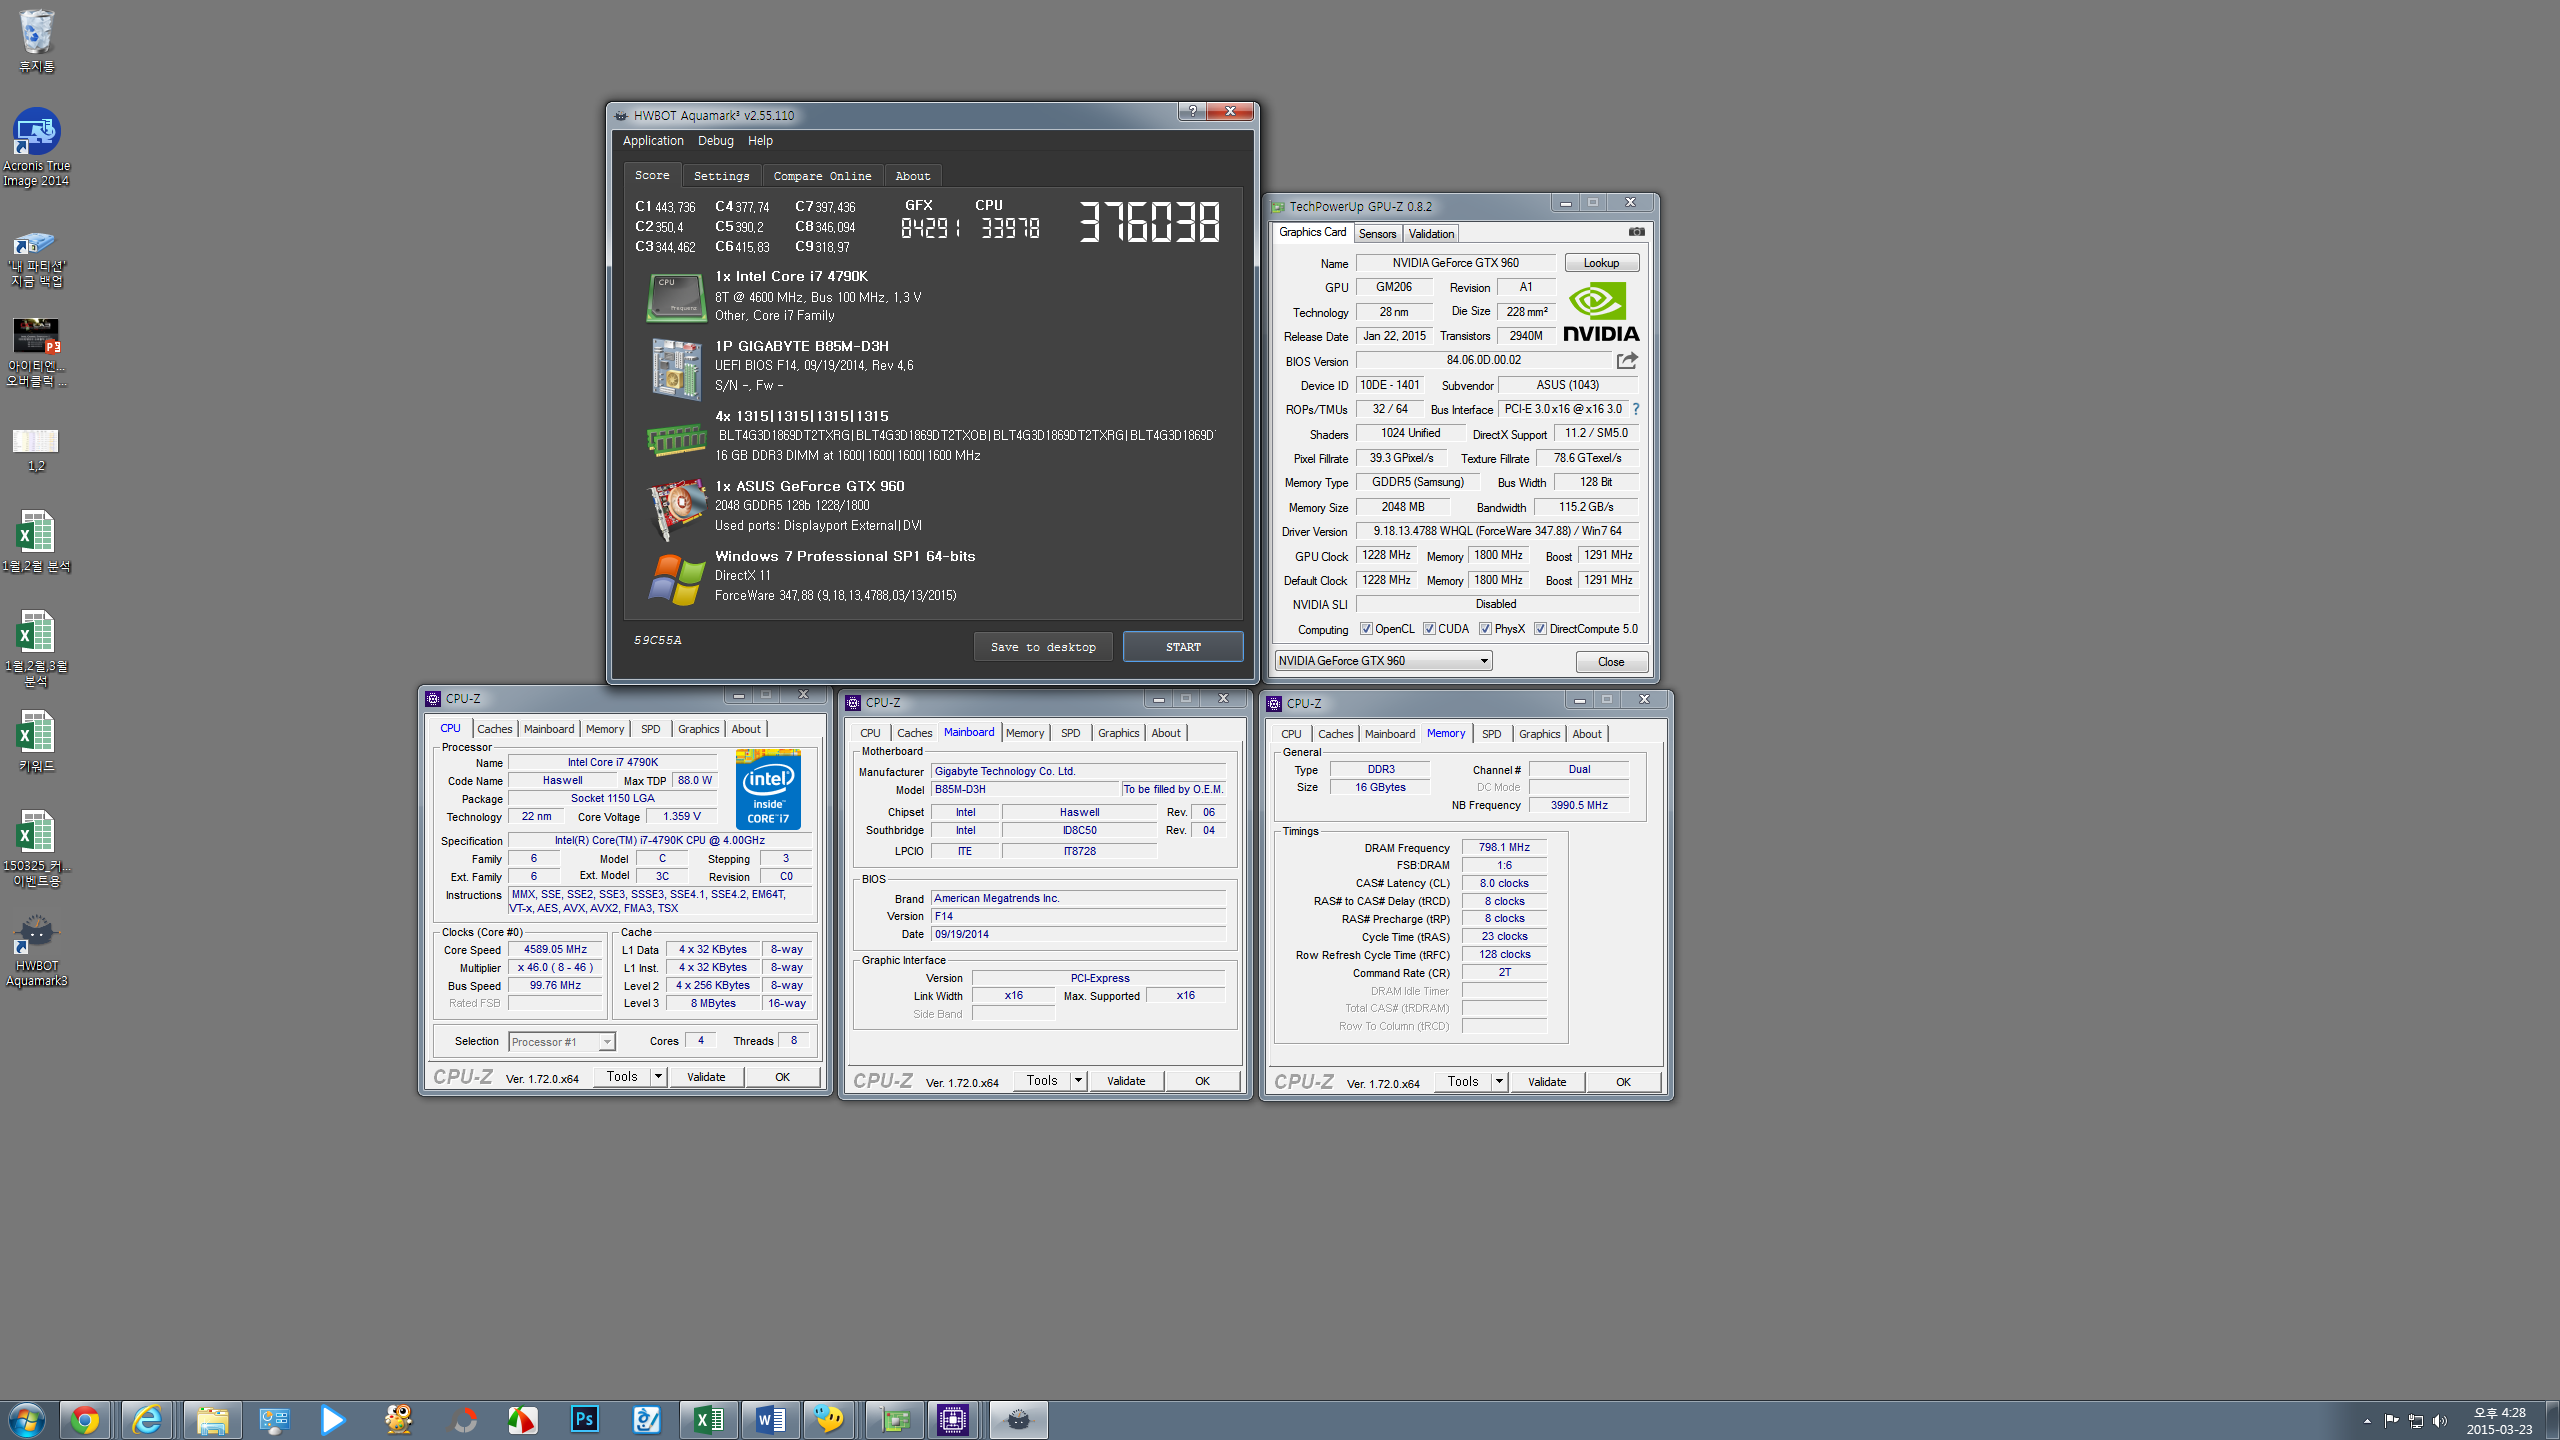
Task: Expand Tools arrow in CPU-Z Mainboard window
Action: tap(1078, 1081)
